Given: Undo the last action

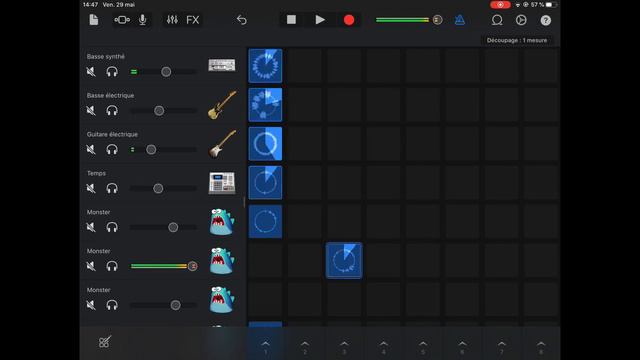Looking at the screenshot, I should click(242, 20).
